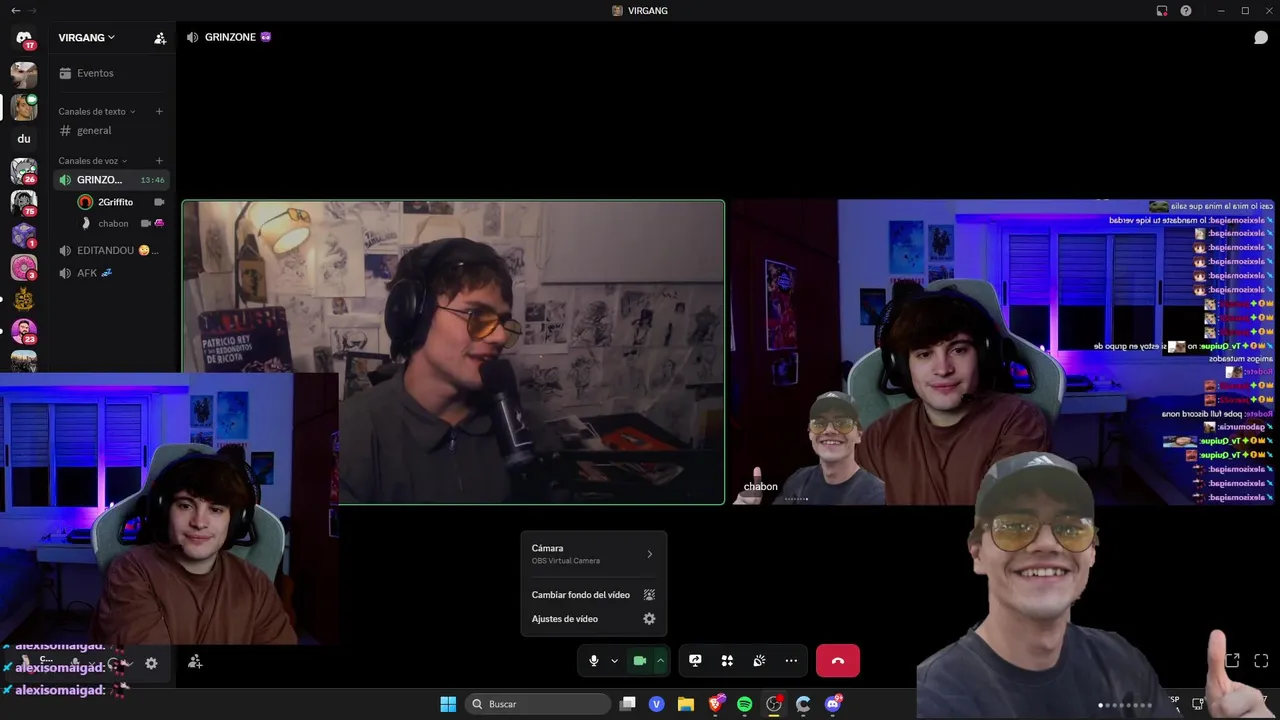This screenshot has height=720, width=1280.
Task: Open server icon with 23 badge
Action: (x=24, y=331)
